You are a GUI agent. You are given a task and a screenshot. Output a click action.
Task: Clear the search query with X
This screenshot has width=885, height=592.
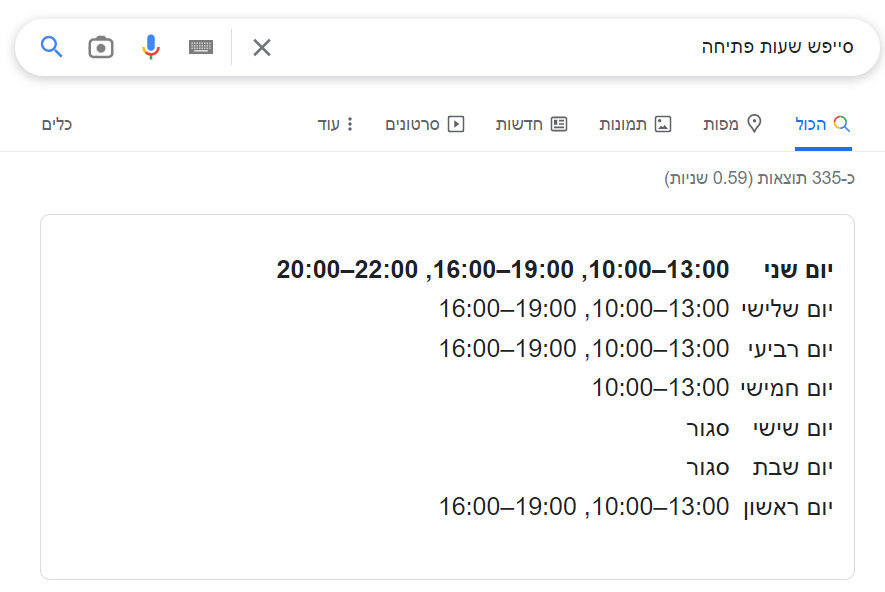pos(262,47)
